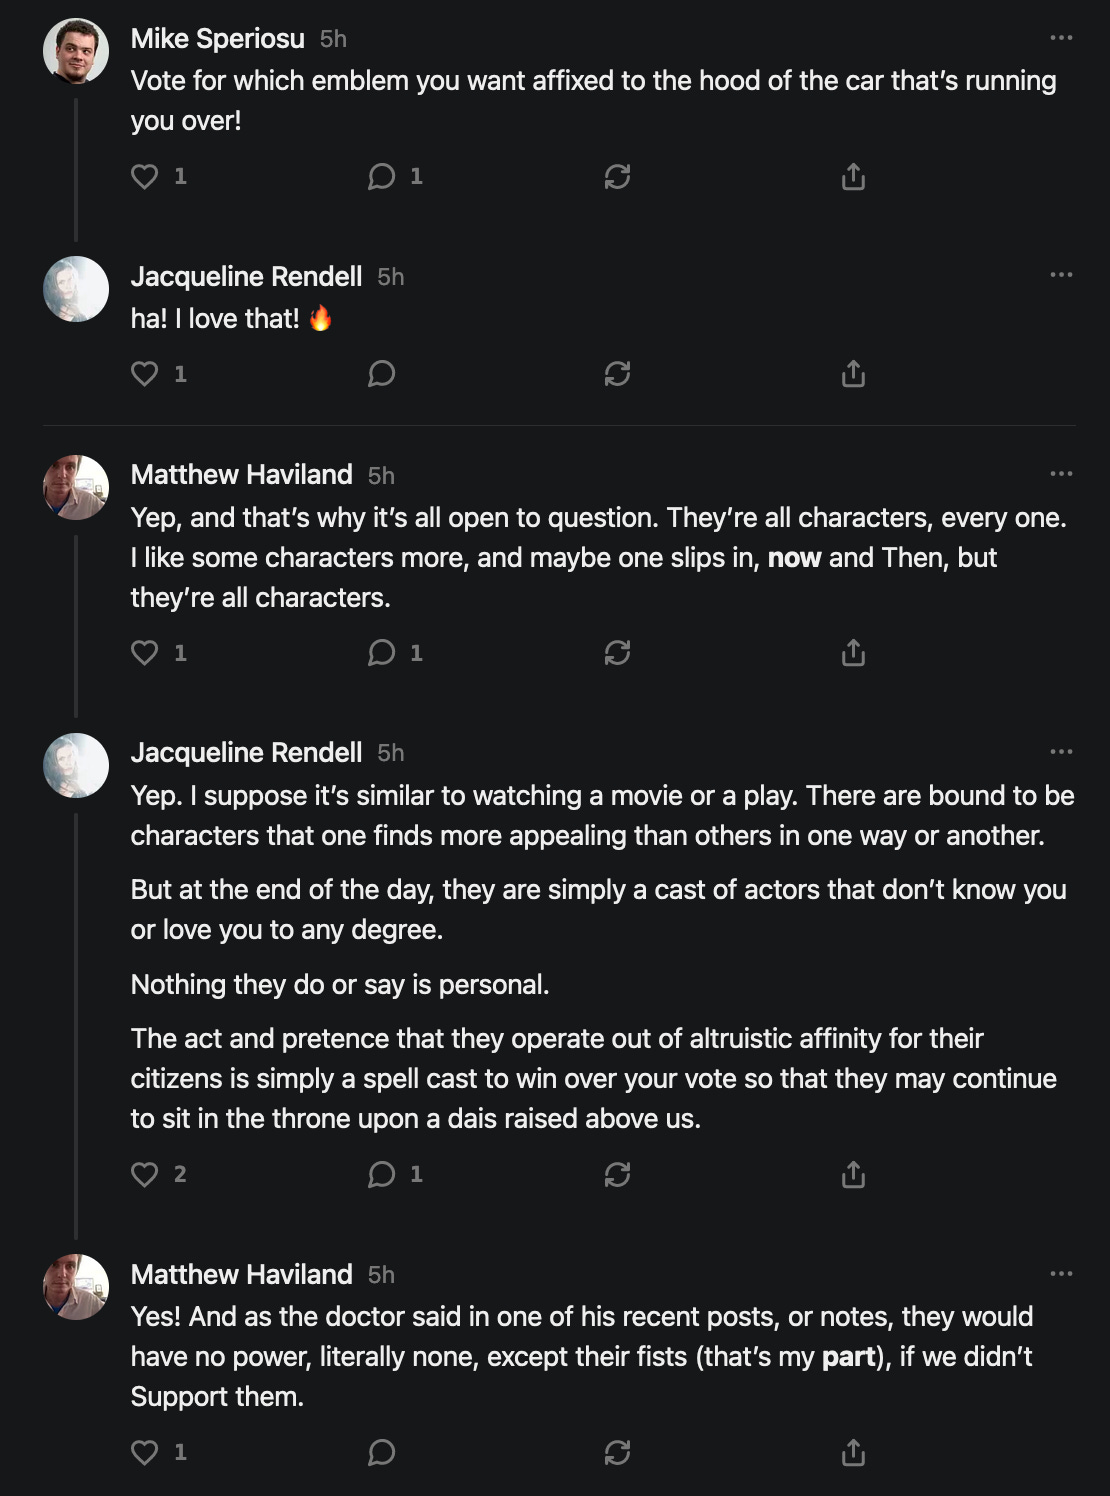
Task: Reply to "ha! I love that!" comment
Action: point(381,374)
